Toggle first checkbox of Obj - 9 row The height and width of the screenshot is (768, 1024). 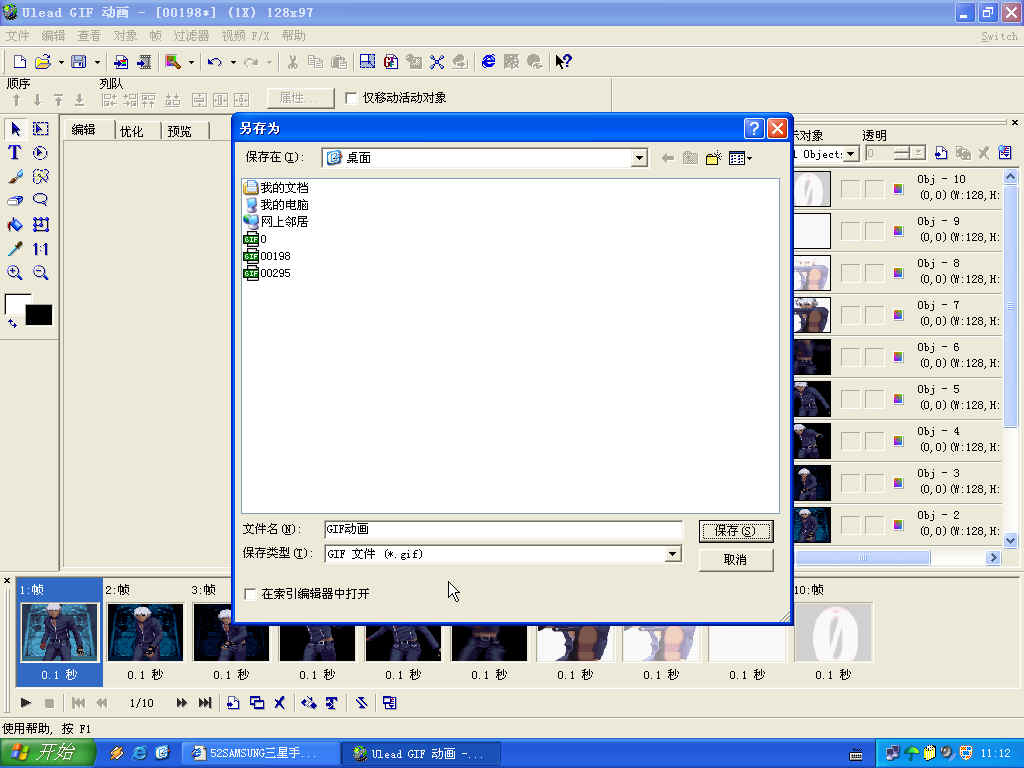[850, 231]
